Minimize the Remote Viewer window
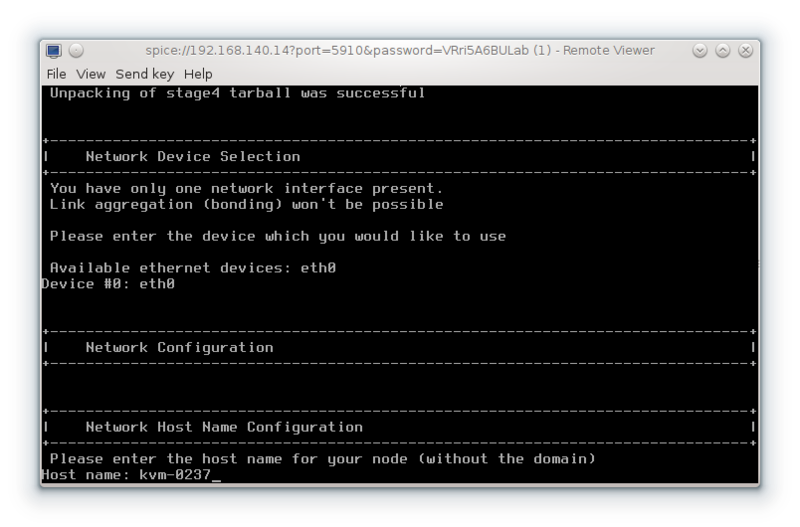The height and width of the screenshot is (527, 800). point(701,51)
